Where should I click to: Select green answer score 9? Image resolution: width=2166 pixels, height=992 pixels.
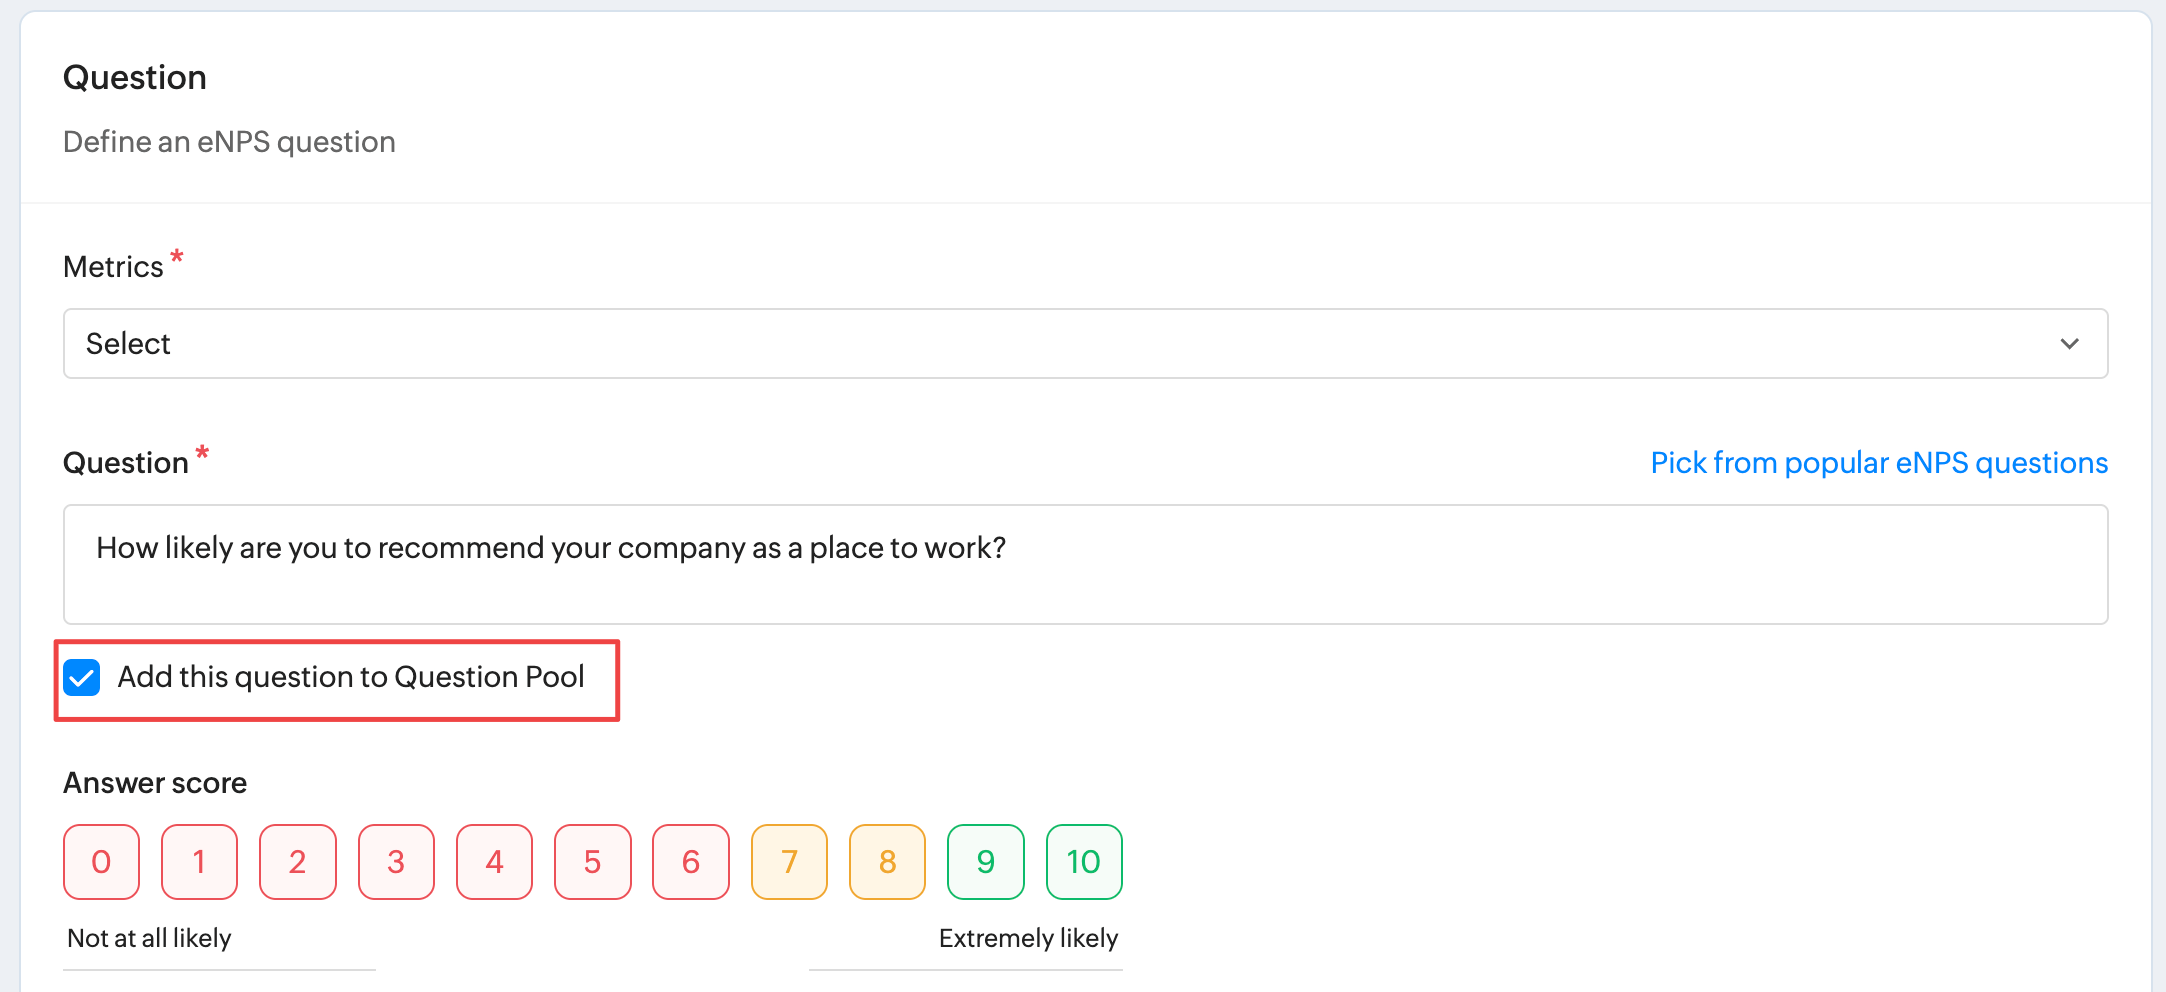click(x=986, y=862)
